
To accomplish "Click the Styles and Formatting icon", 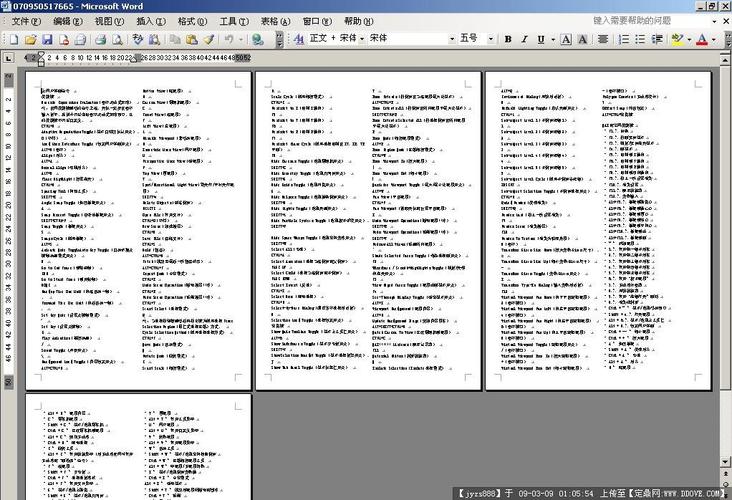I will 297,39.
